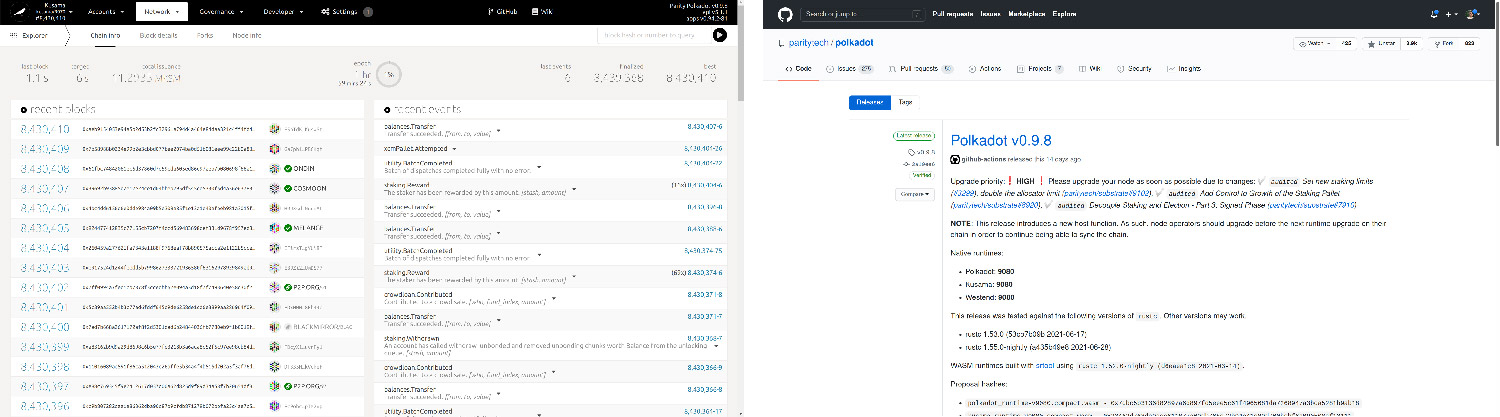Open block number 8,430,409 link

(x=44, y=149)
